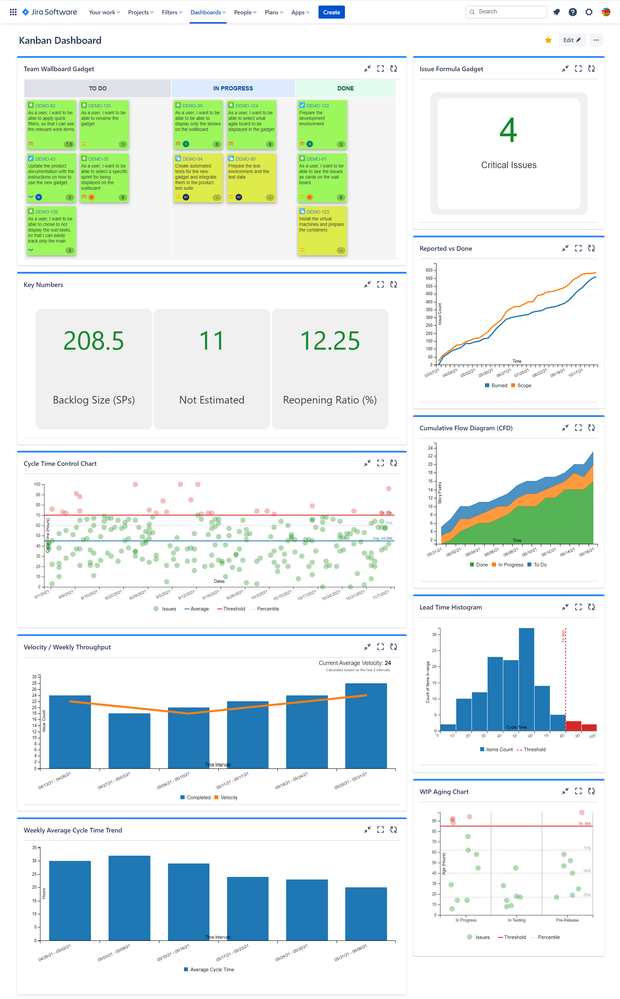Open the notifications icon in top bar
The image size is (620, 999).
[556, 12]
